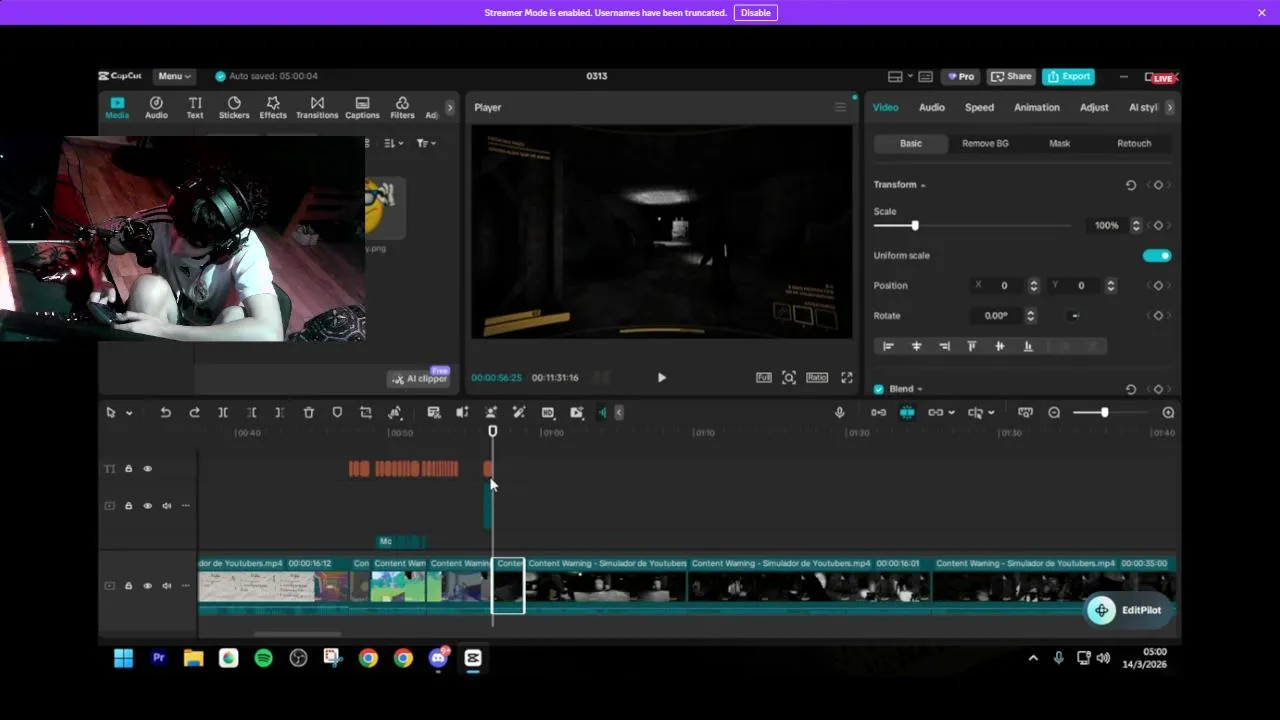This screenshot has height=720, width=1280.
Task: Click the Rotate angle field
Action: (998, 316)
